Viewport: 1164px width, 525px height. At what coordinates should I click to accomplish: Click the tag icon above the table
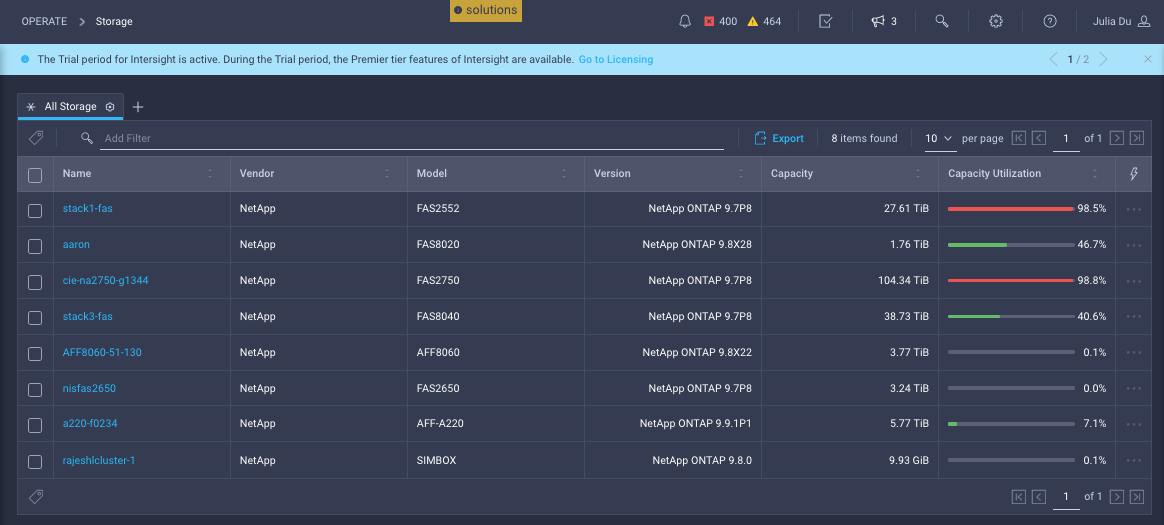pos(36,138)
